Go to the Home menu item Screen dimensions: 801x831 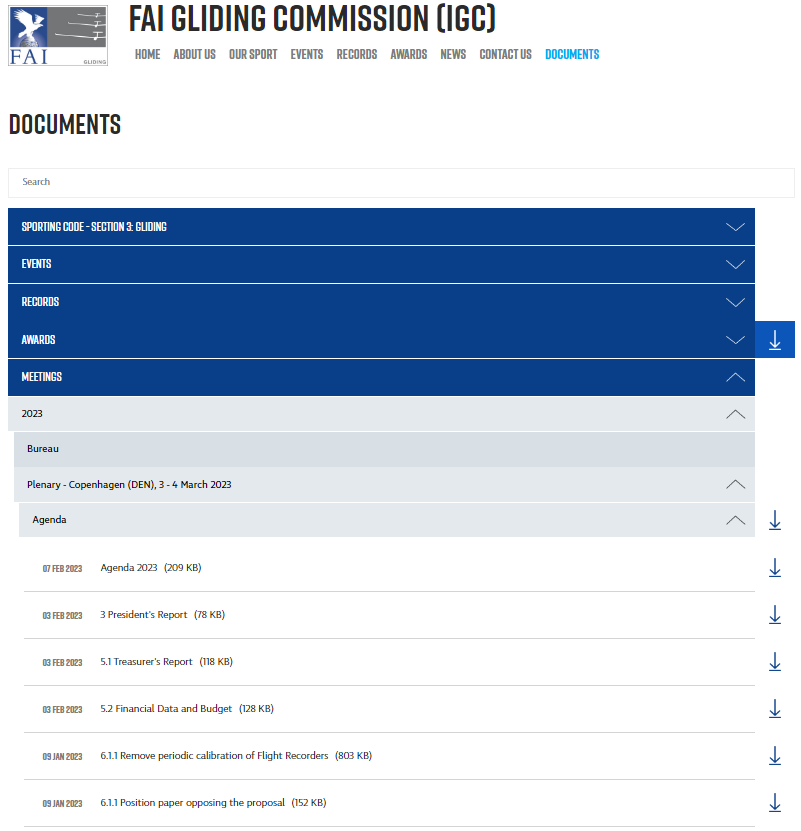(x=147, y=54)
